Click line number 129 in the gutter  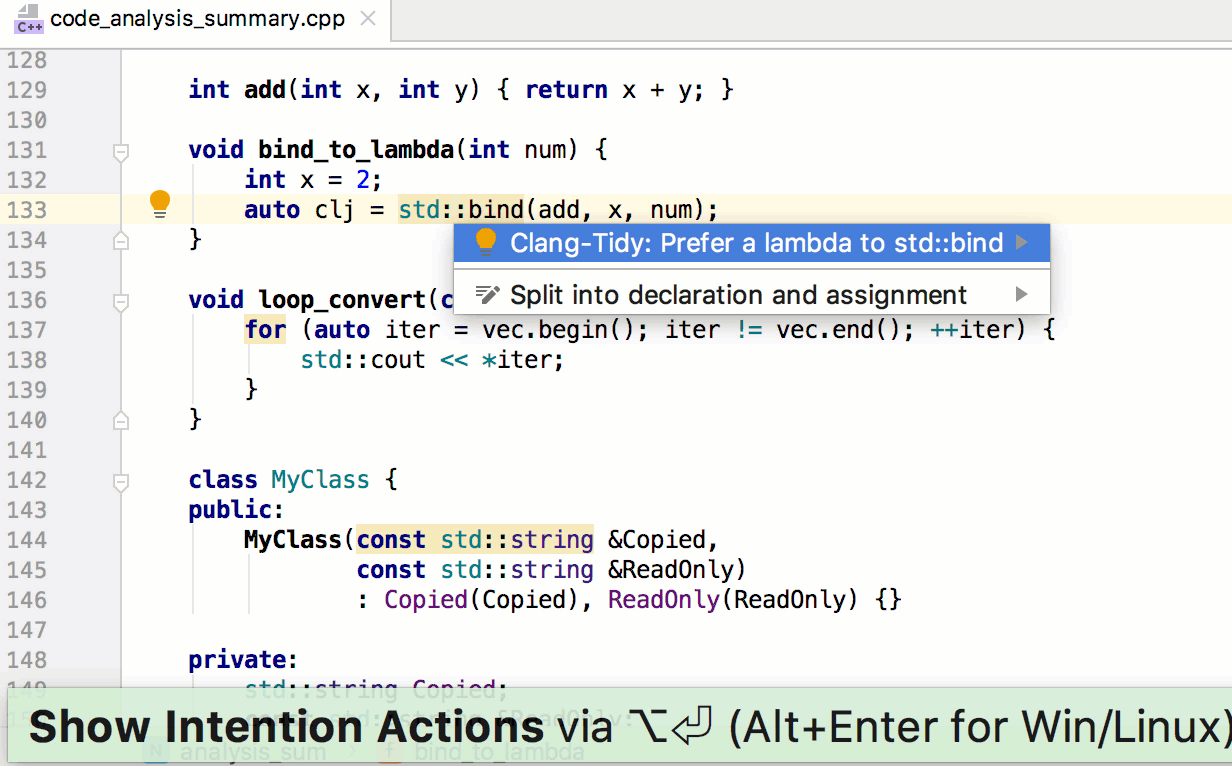26,90
